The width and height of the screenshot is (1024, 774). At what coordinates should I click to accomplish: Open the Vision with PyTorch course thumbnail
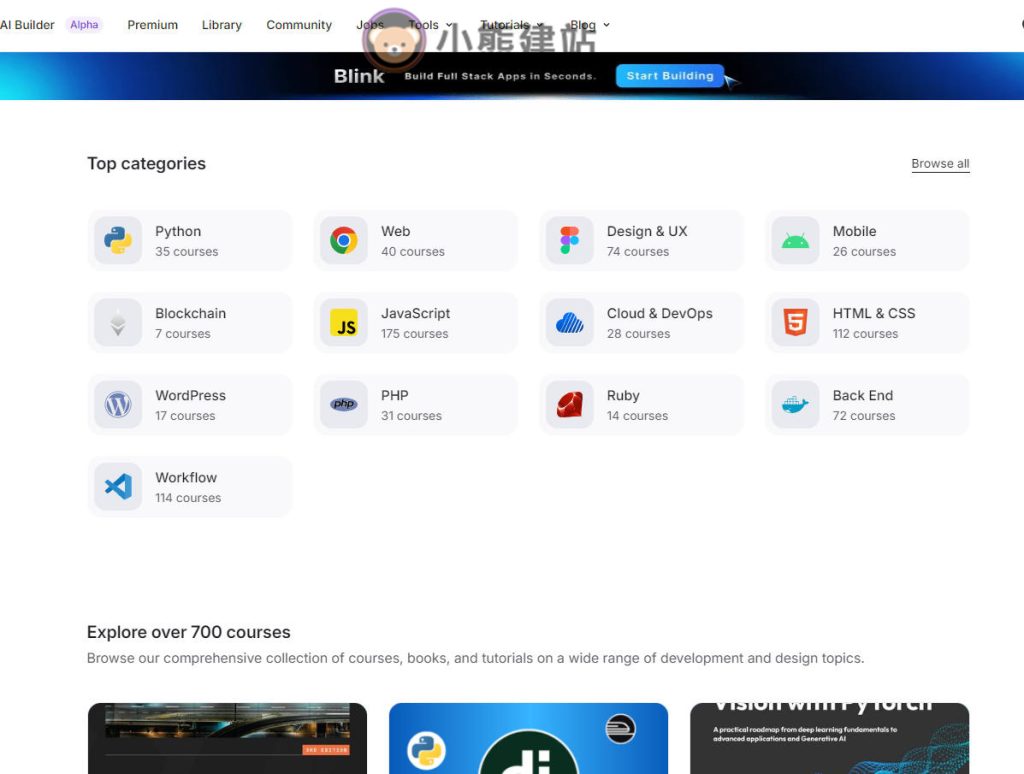[829, 738]
